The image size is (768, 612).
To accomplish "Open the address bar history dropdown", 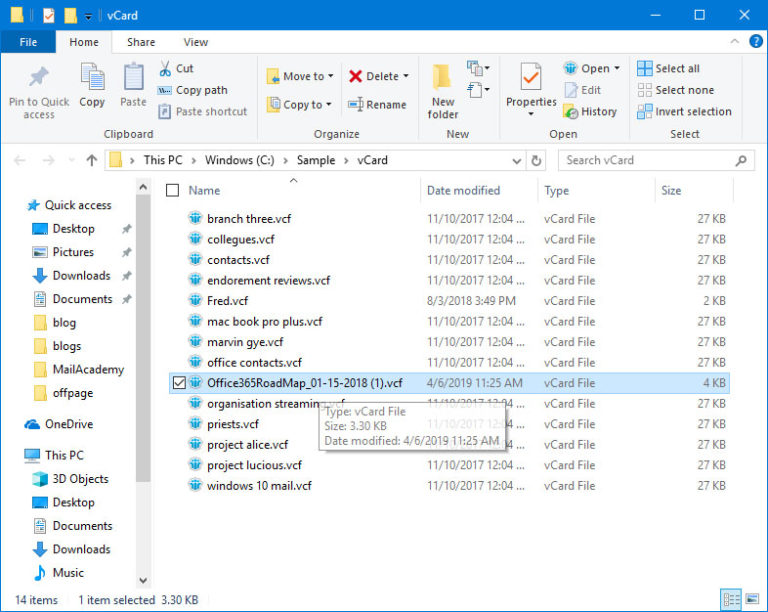I will point(516,160).
